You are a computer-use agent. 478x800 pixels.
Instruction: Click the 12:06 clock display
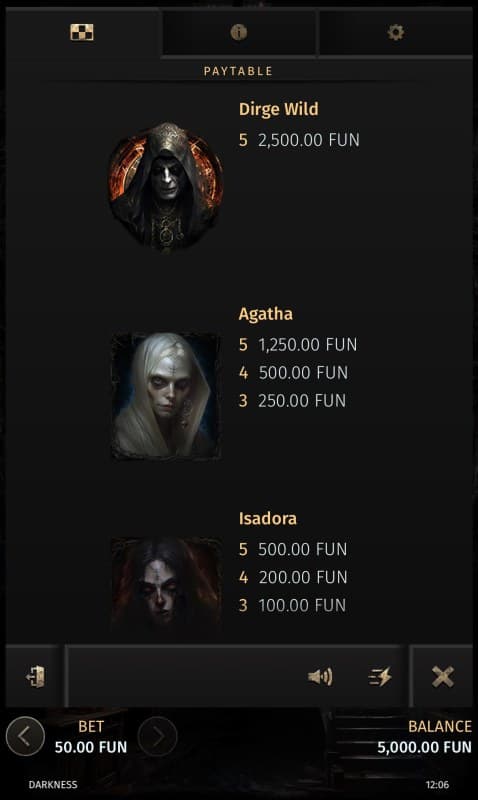click(437, 785)
